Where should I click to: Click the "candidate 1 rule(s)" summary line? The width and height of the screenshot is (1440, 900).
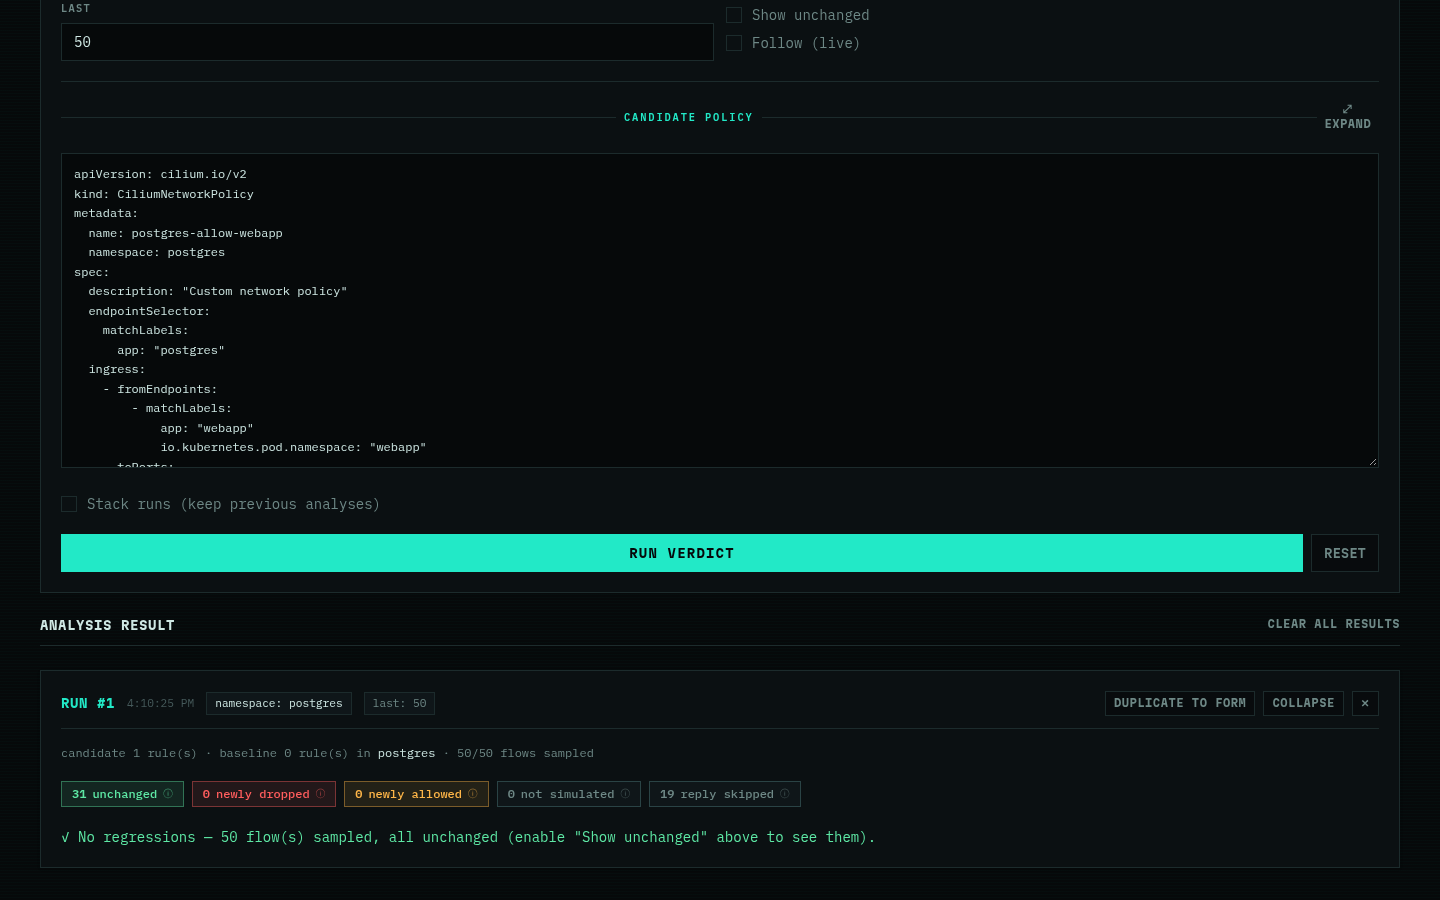point(327,753)
